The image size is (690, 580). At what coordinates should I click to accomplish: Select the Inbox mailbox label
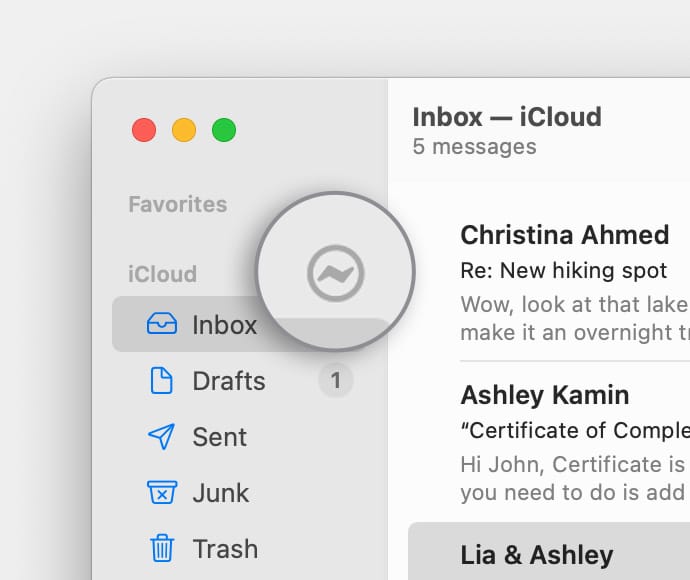224,325
